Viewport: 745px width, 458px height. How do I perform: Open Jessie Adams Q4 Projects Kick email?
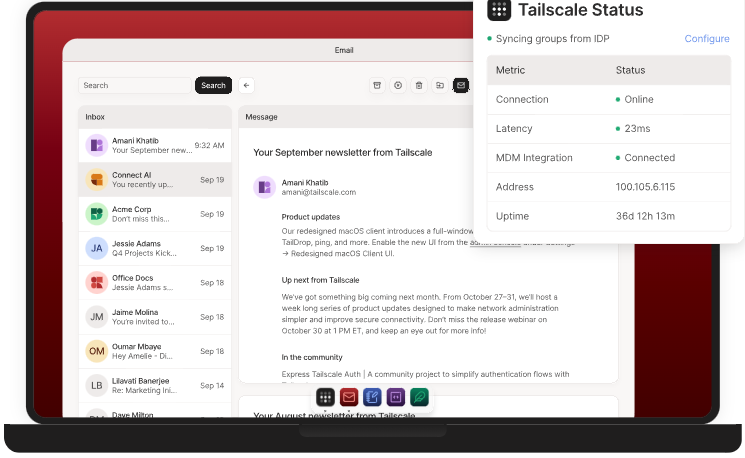coord(155,248)
